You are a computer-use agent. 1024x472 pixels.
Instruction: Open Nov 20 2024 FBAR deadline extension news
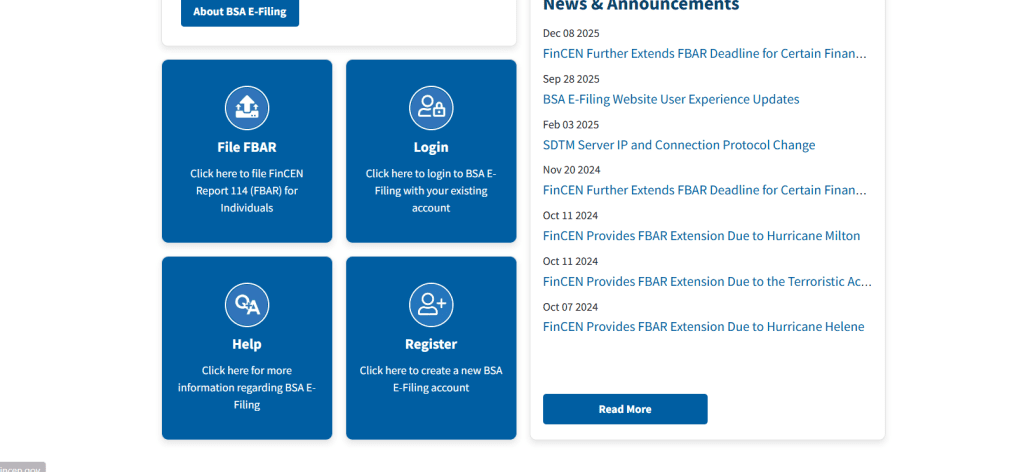[x=705, y=190]
